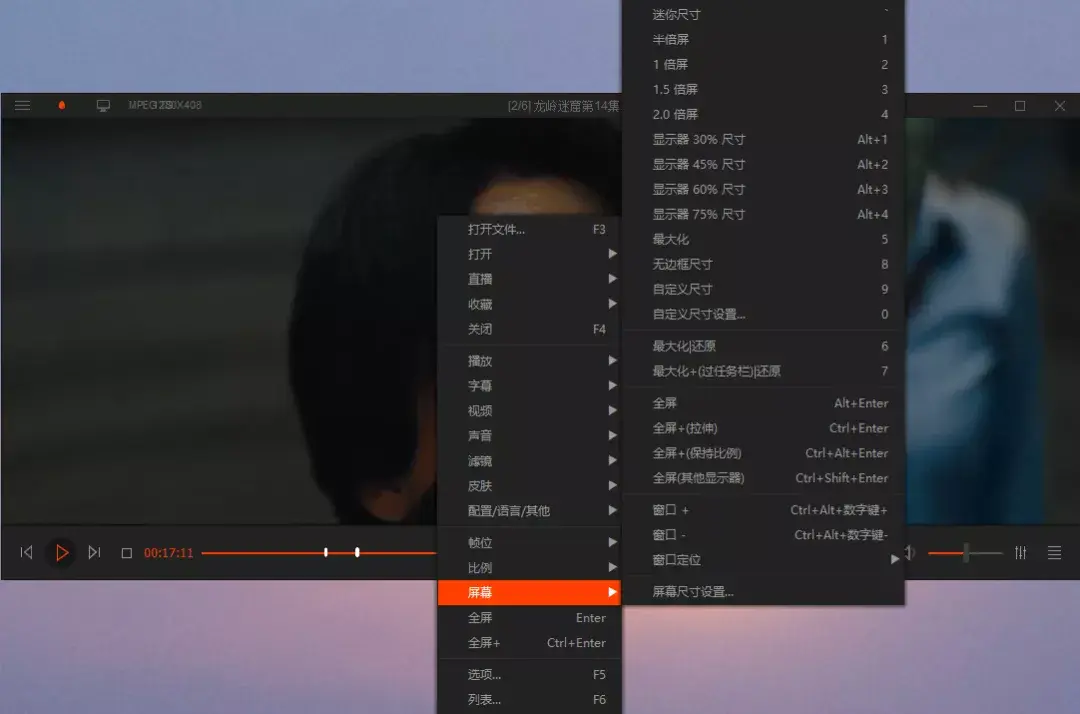Viewport: 1080px width, 714px height.
Task: Adjust the volume slider
Action: [966, 552]
